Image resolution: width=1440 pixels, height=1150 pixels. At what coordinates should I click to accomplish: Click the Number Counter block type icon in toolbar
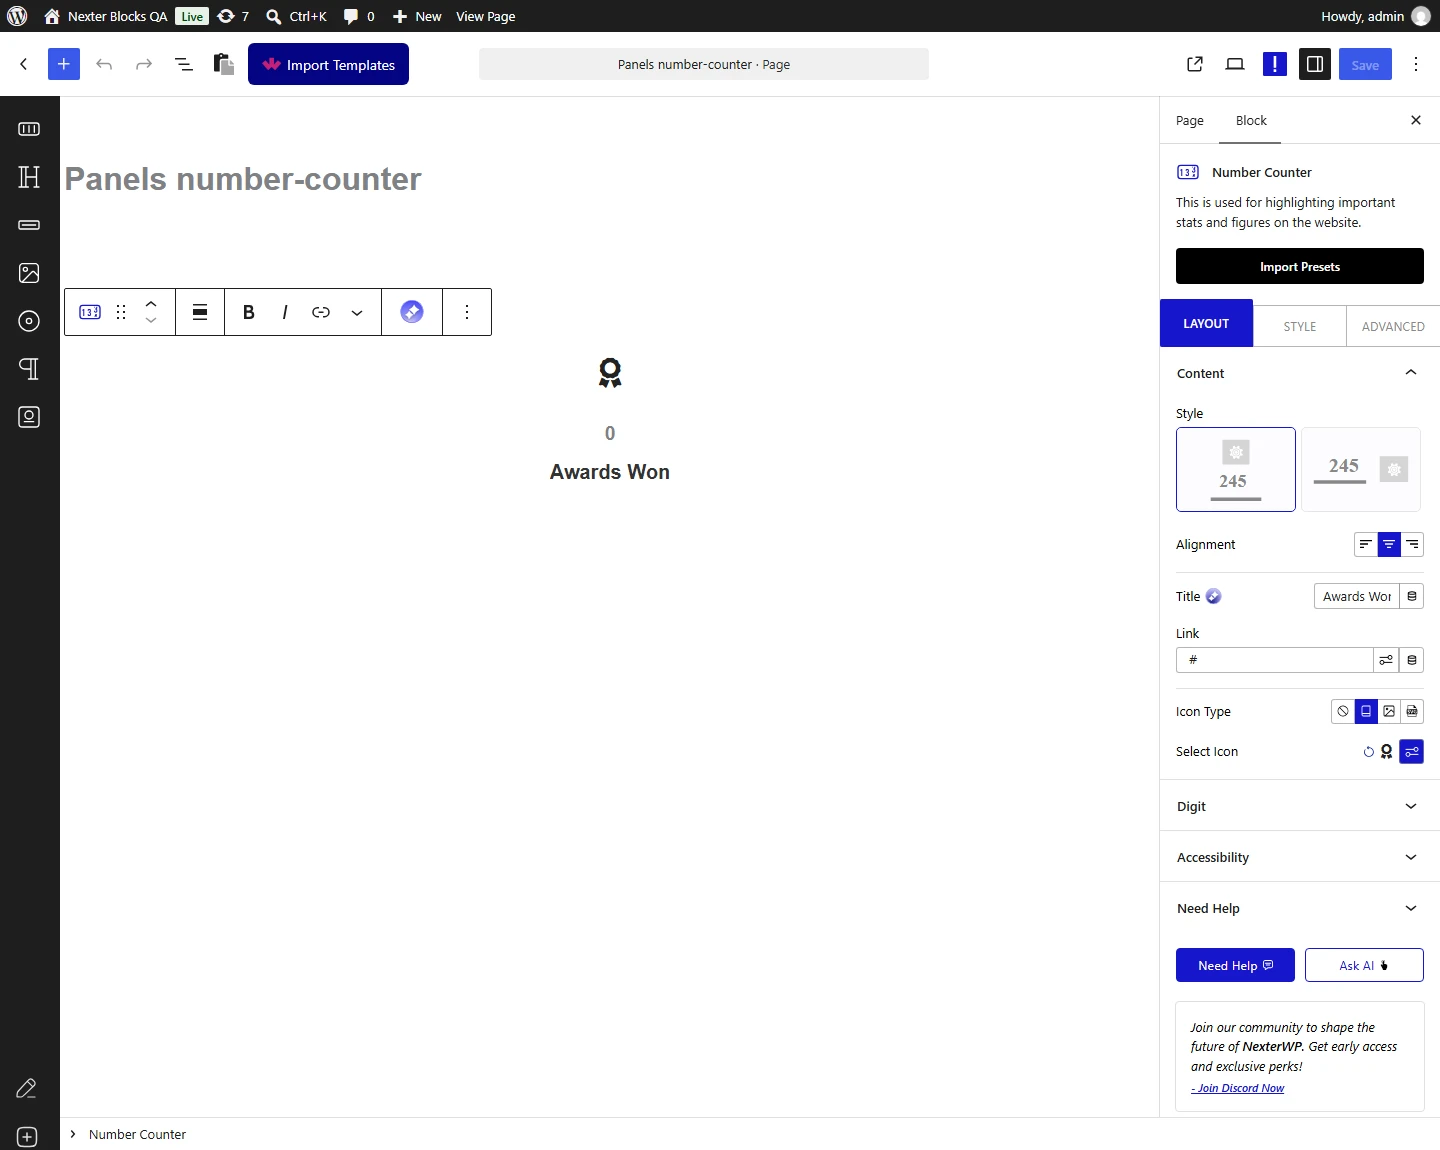click(90, 312)
